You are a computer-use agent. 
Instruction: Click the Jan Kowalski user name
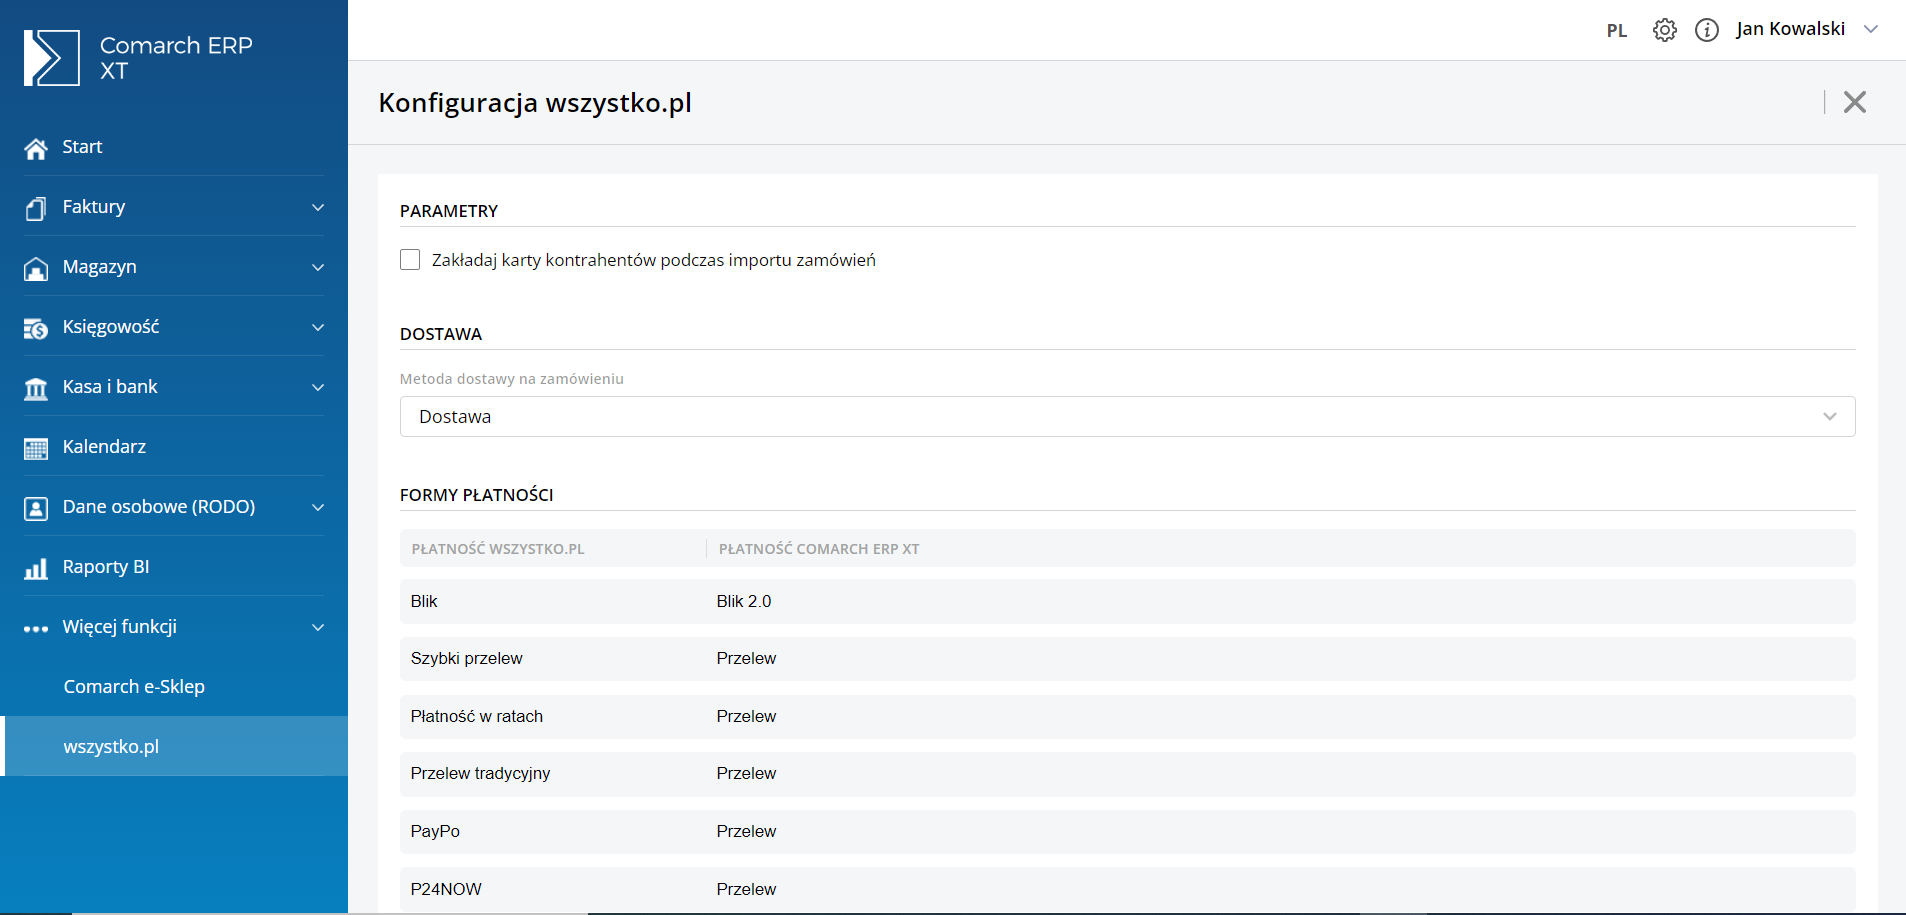(x=1790, y=29)
